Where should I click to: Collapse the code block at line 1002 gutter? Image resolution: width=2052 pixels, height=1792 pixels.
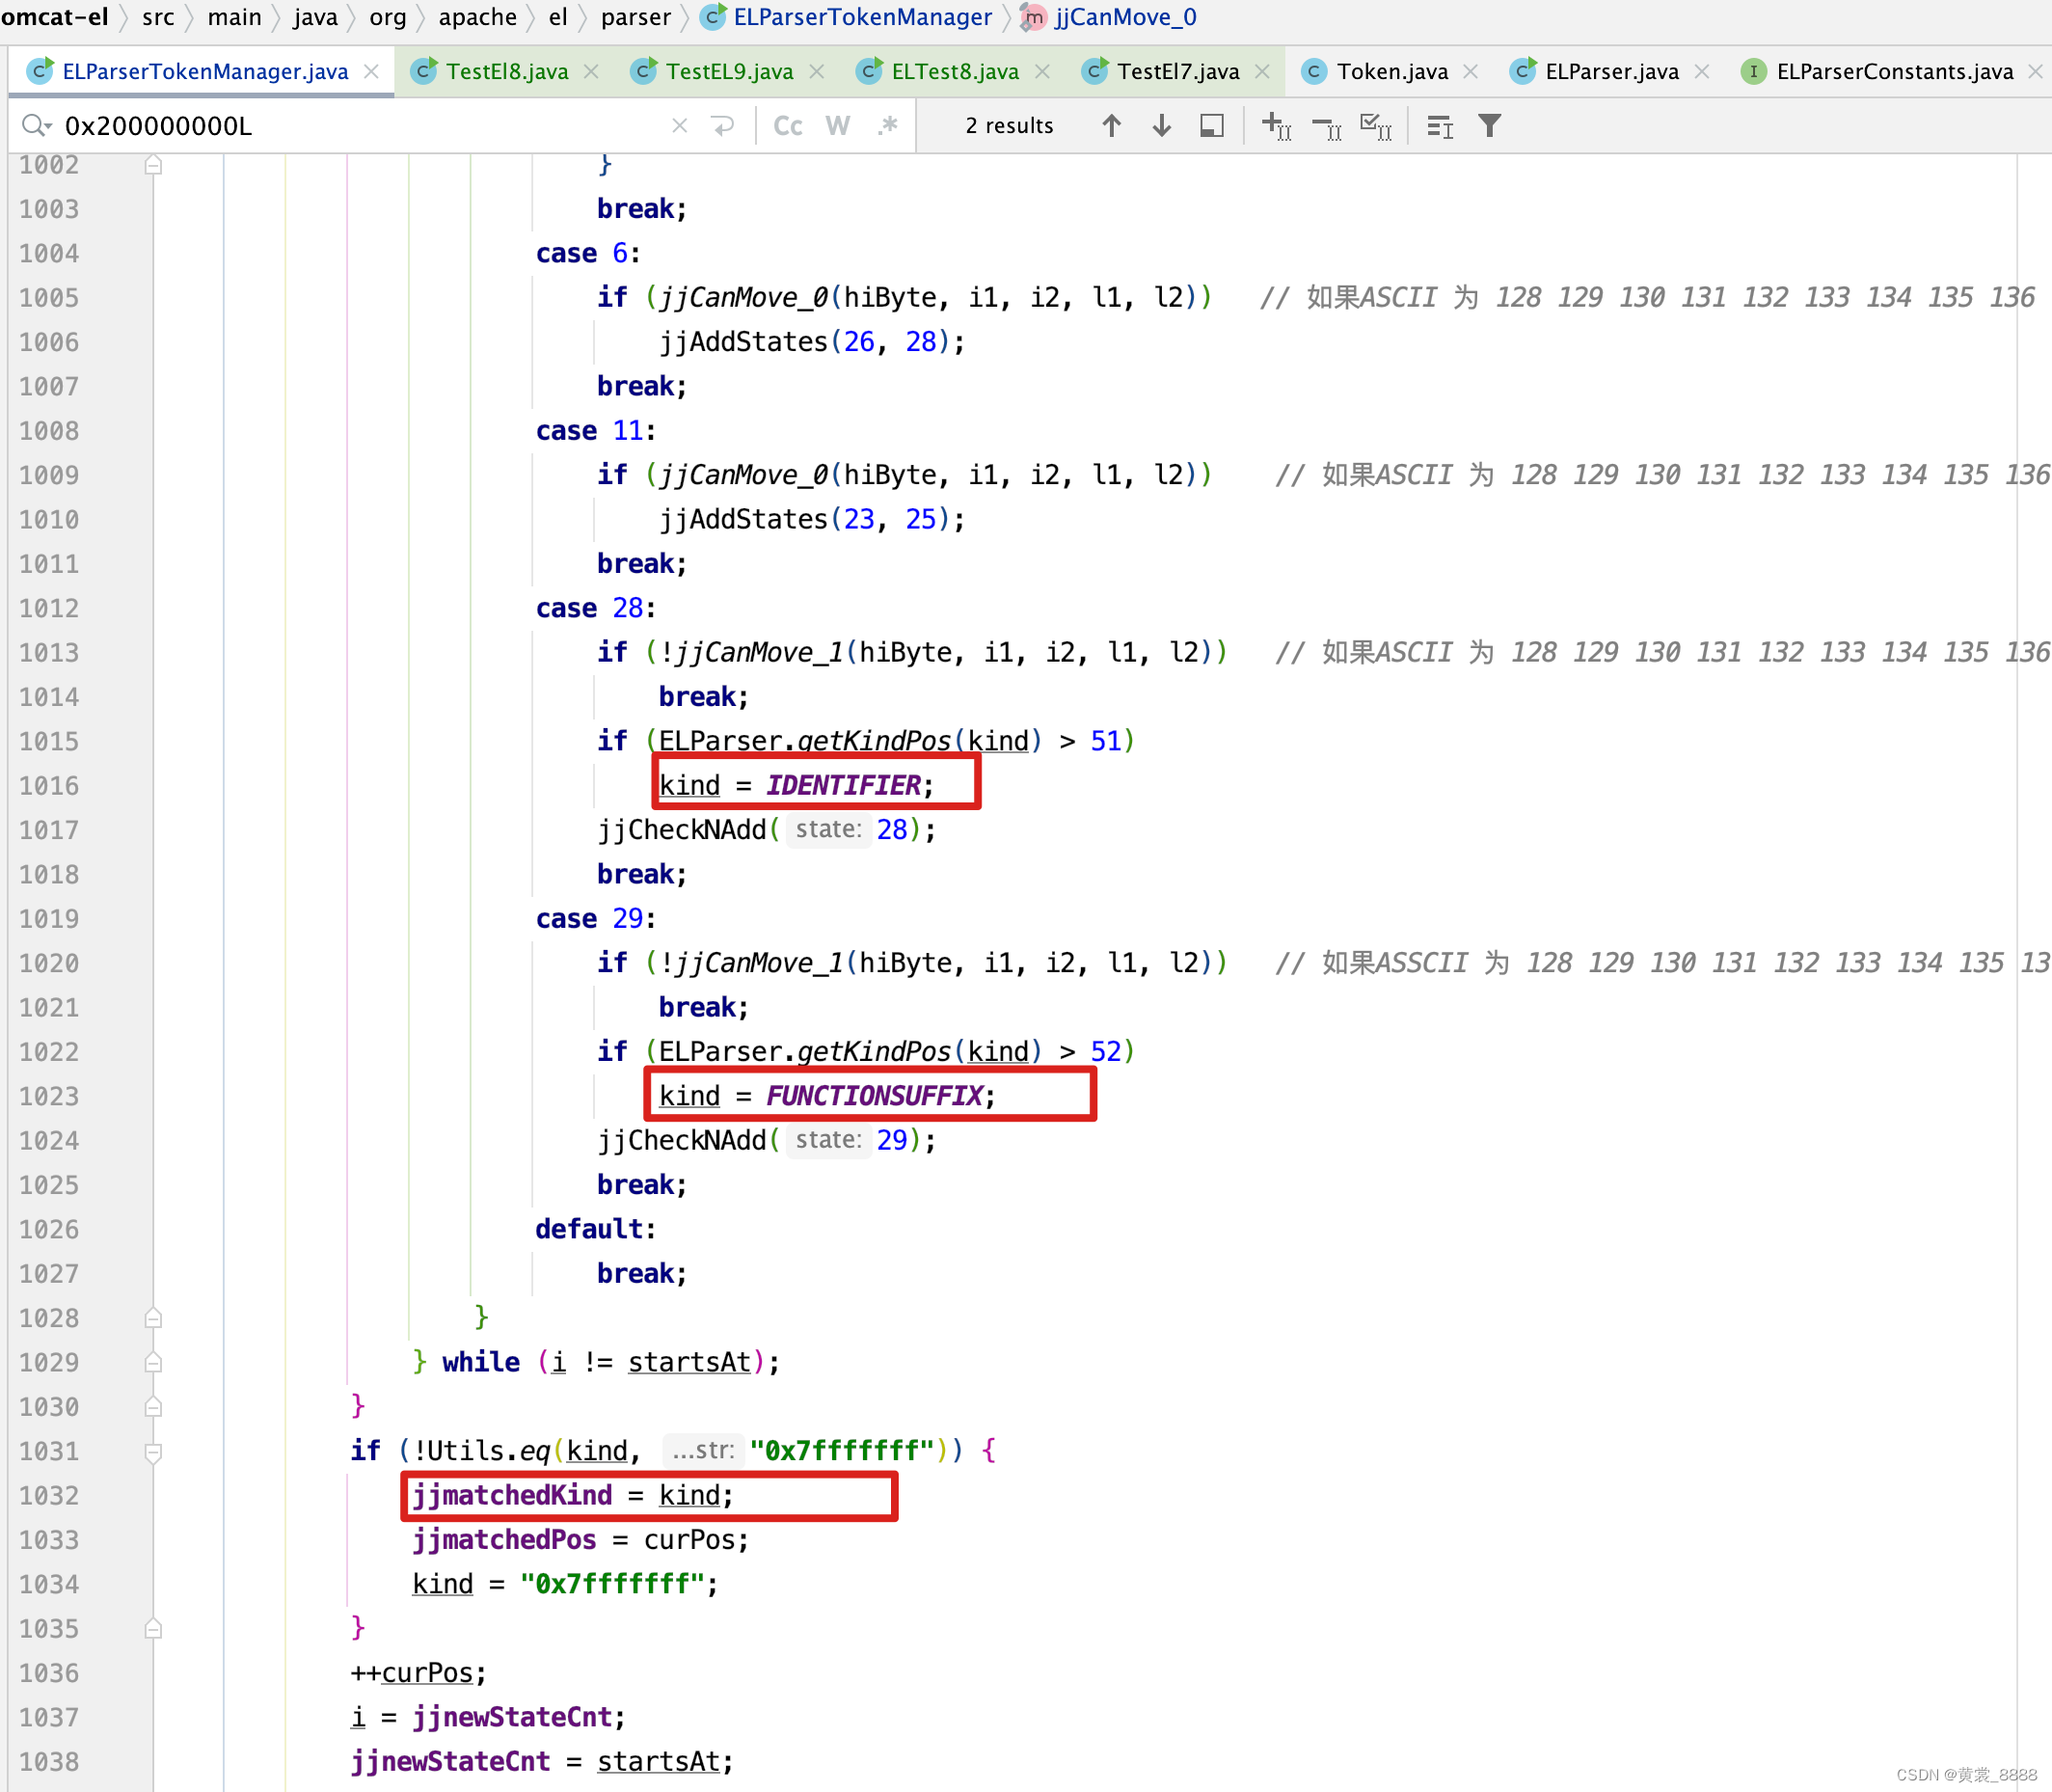point(153,165)
